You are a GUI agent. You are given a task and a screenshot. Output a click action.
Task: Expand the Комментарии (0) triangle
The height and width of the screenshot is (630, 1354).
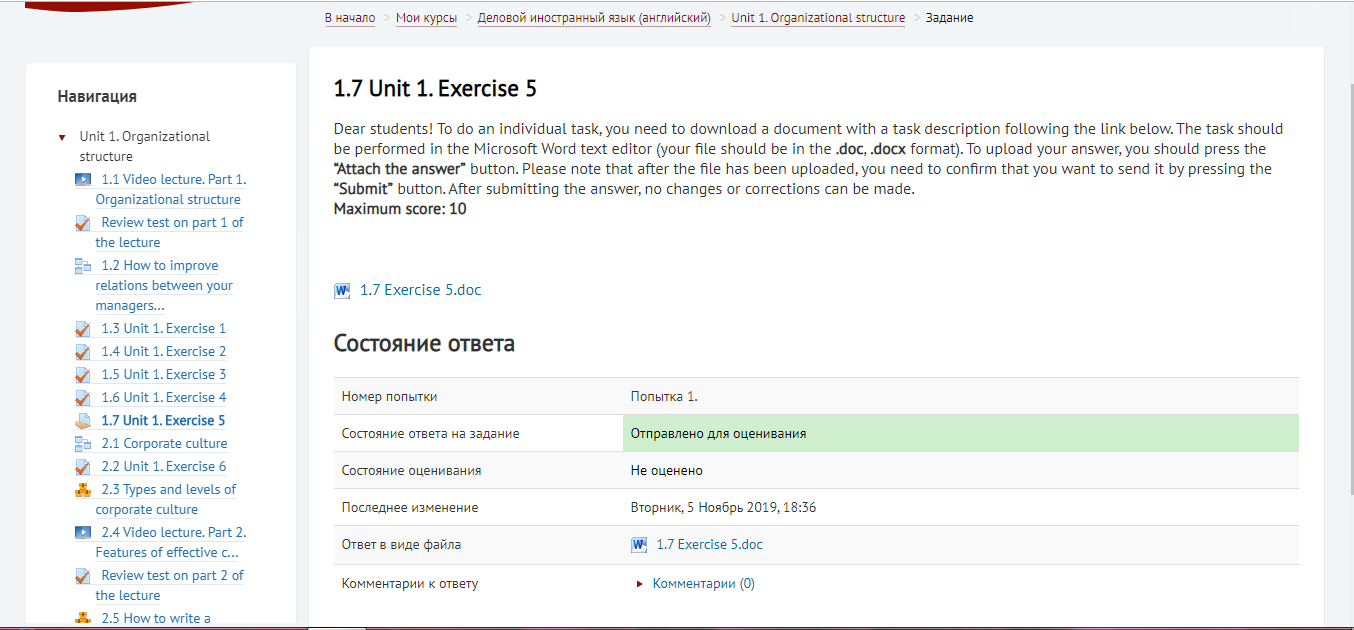point(640,584)
